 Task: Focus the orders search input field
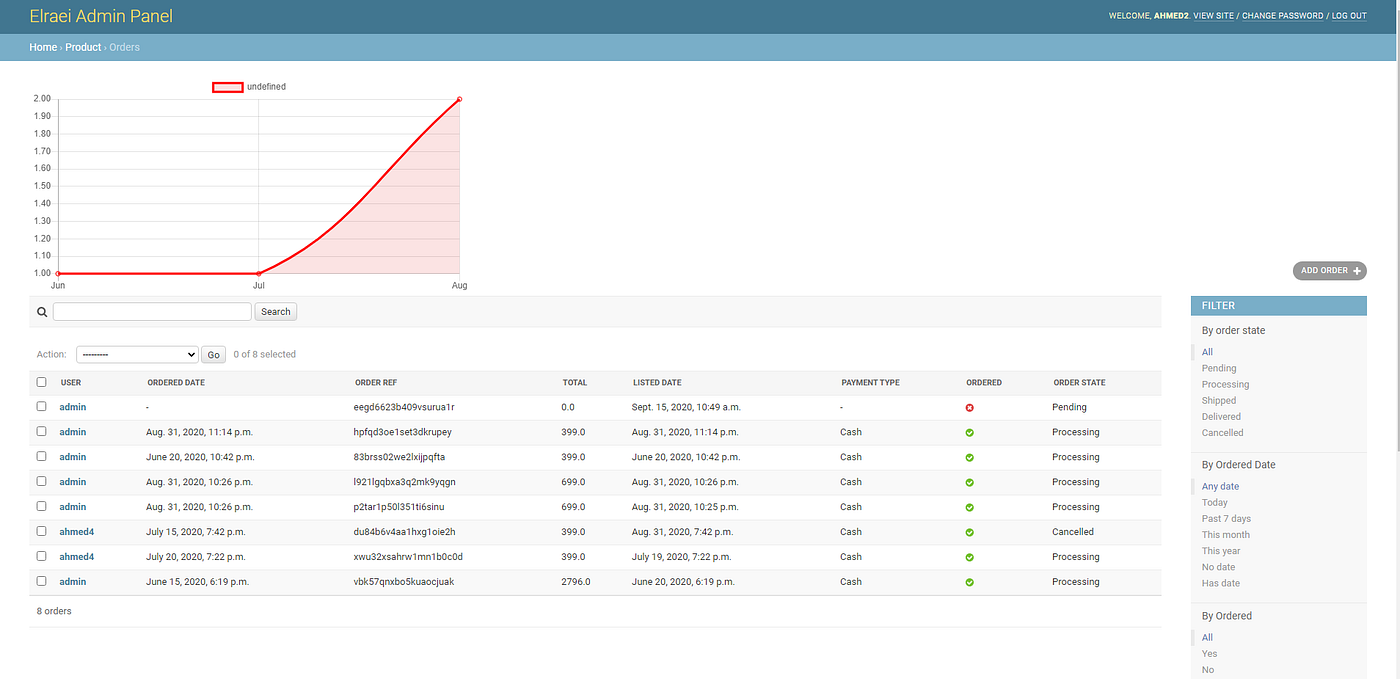pyautogui.click(x=152, y=312)
